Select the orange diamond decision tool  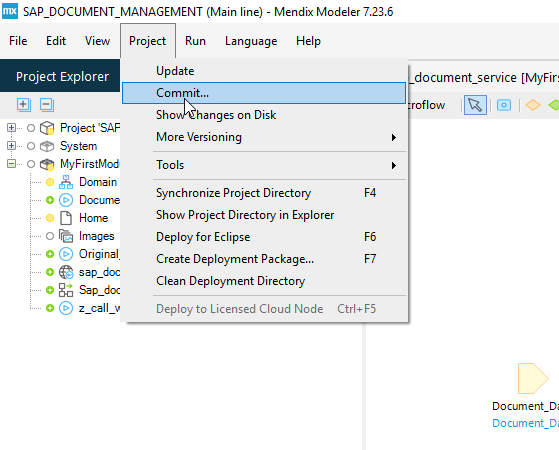[533, 105]
